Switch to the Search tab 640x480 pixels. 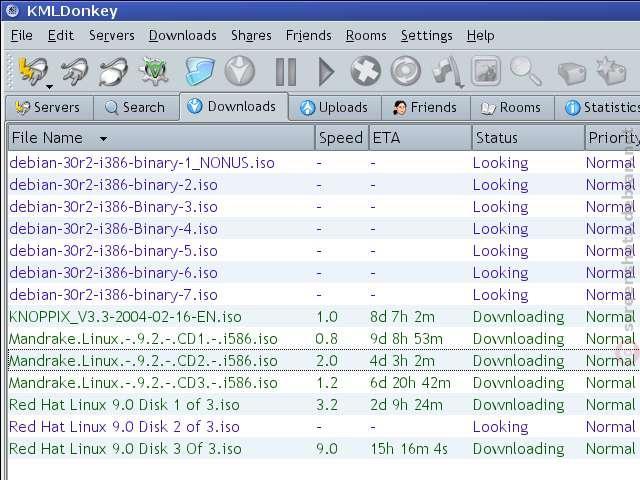[x=136, y=108]
